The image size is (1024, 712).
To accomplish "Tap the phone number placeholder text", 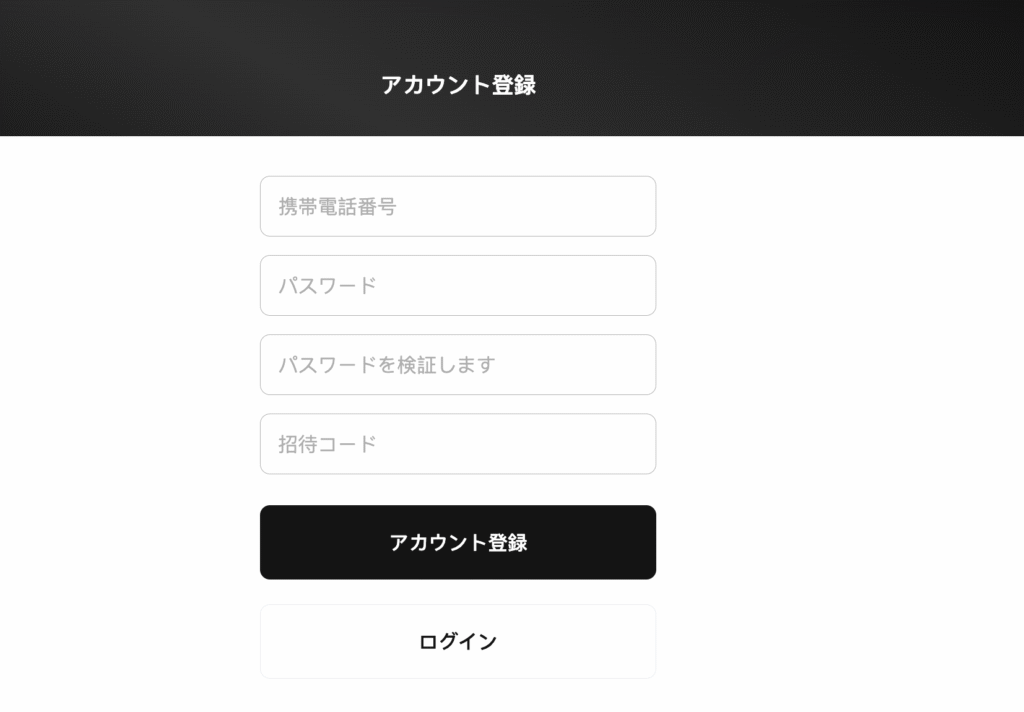I will click(340, 206).
